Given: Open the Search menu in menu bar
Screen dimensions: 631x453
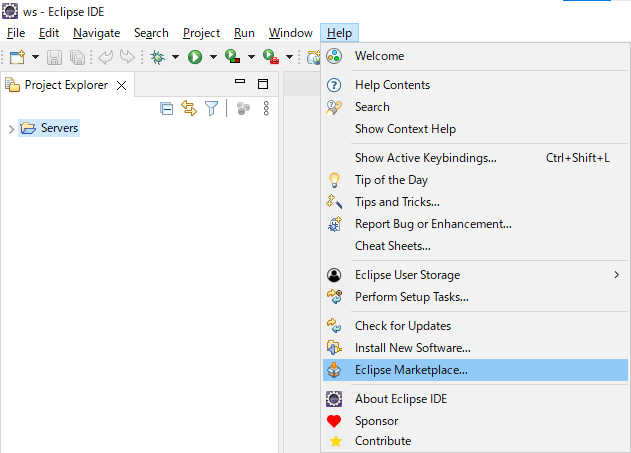Looking at the screenshot, I should (x=151, y=33).
